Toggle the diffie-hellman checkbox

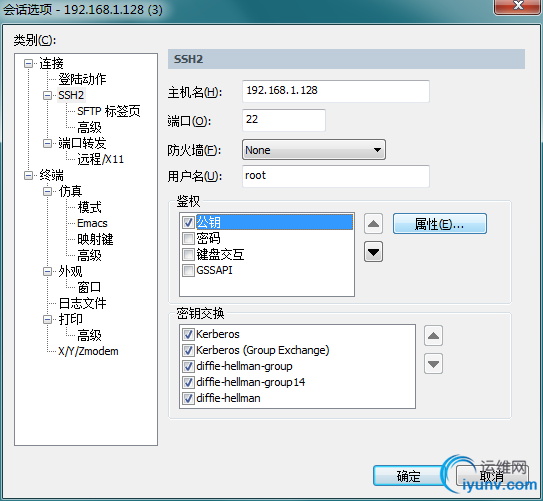(x=188, y=398)
